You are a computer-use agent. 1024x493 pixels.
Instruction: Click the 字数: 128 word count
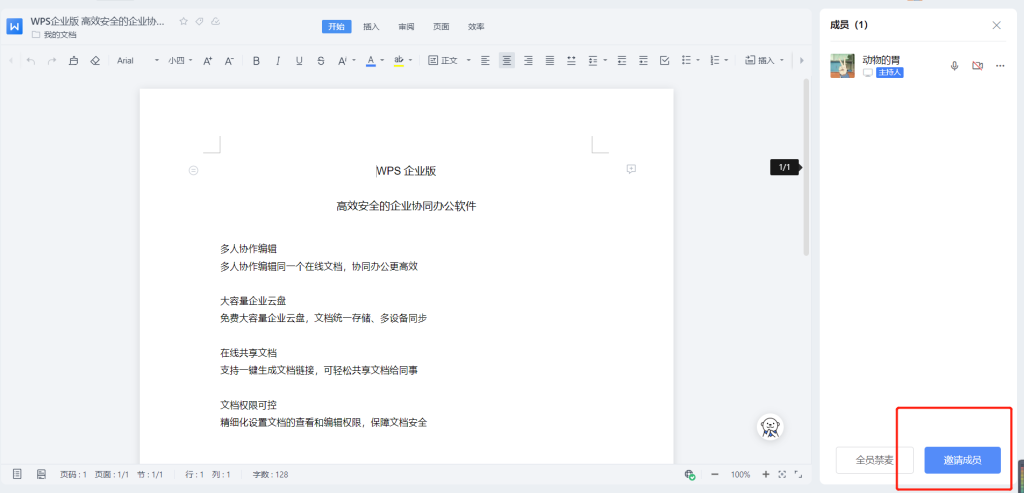pos(270,475)
